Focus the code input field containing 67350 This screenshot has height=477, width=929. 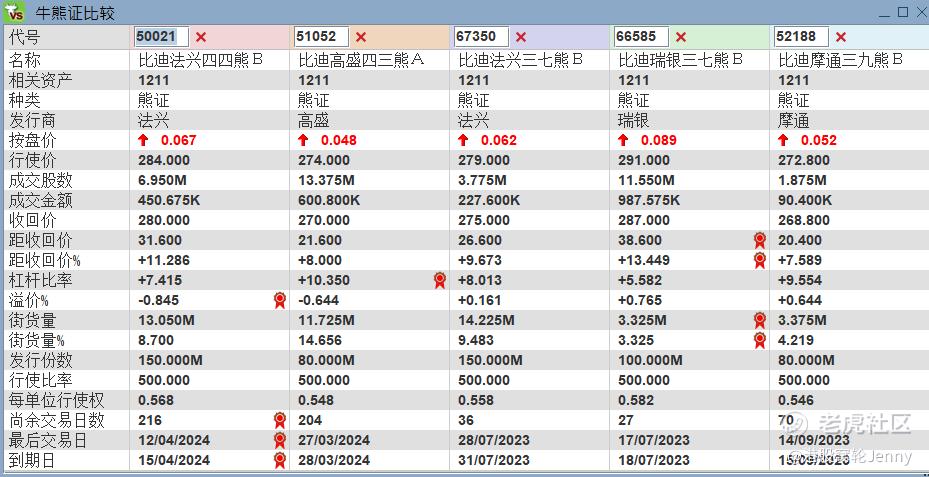481,37
